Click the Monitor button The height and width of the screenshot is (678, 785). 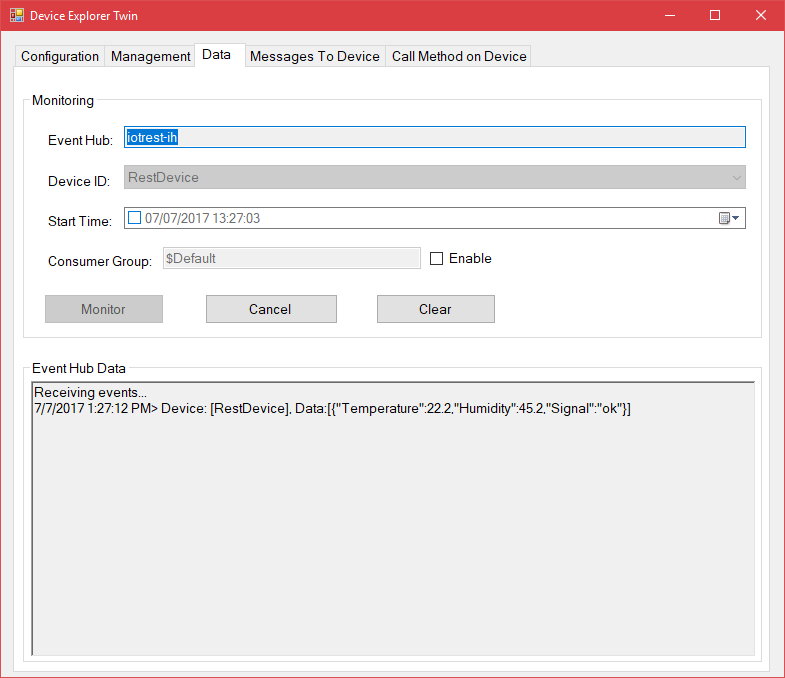coord(104,309)
